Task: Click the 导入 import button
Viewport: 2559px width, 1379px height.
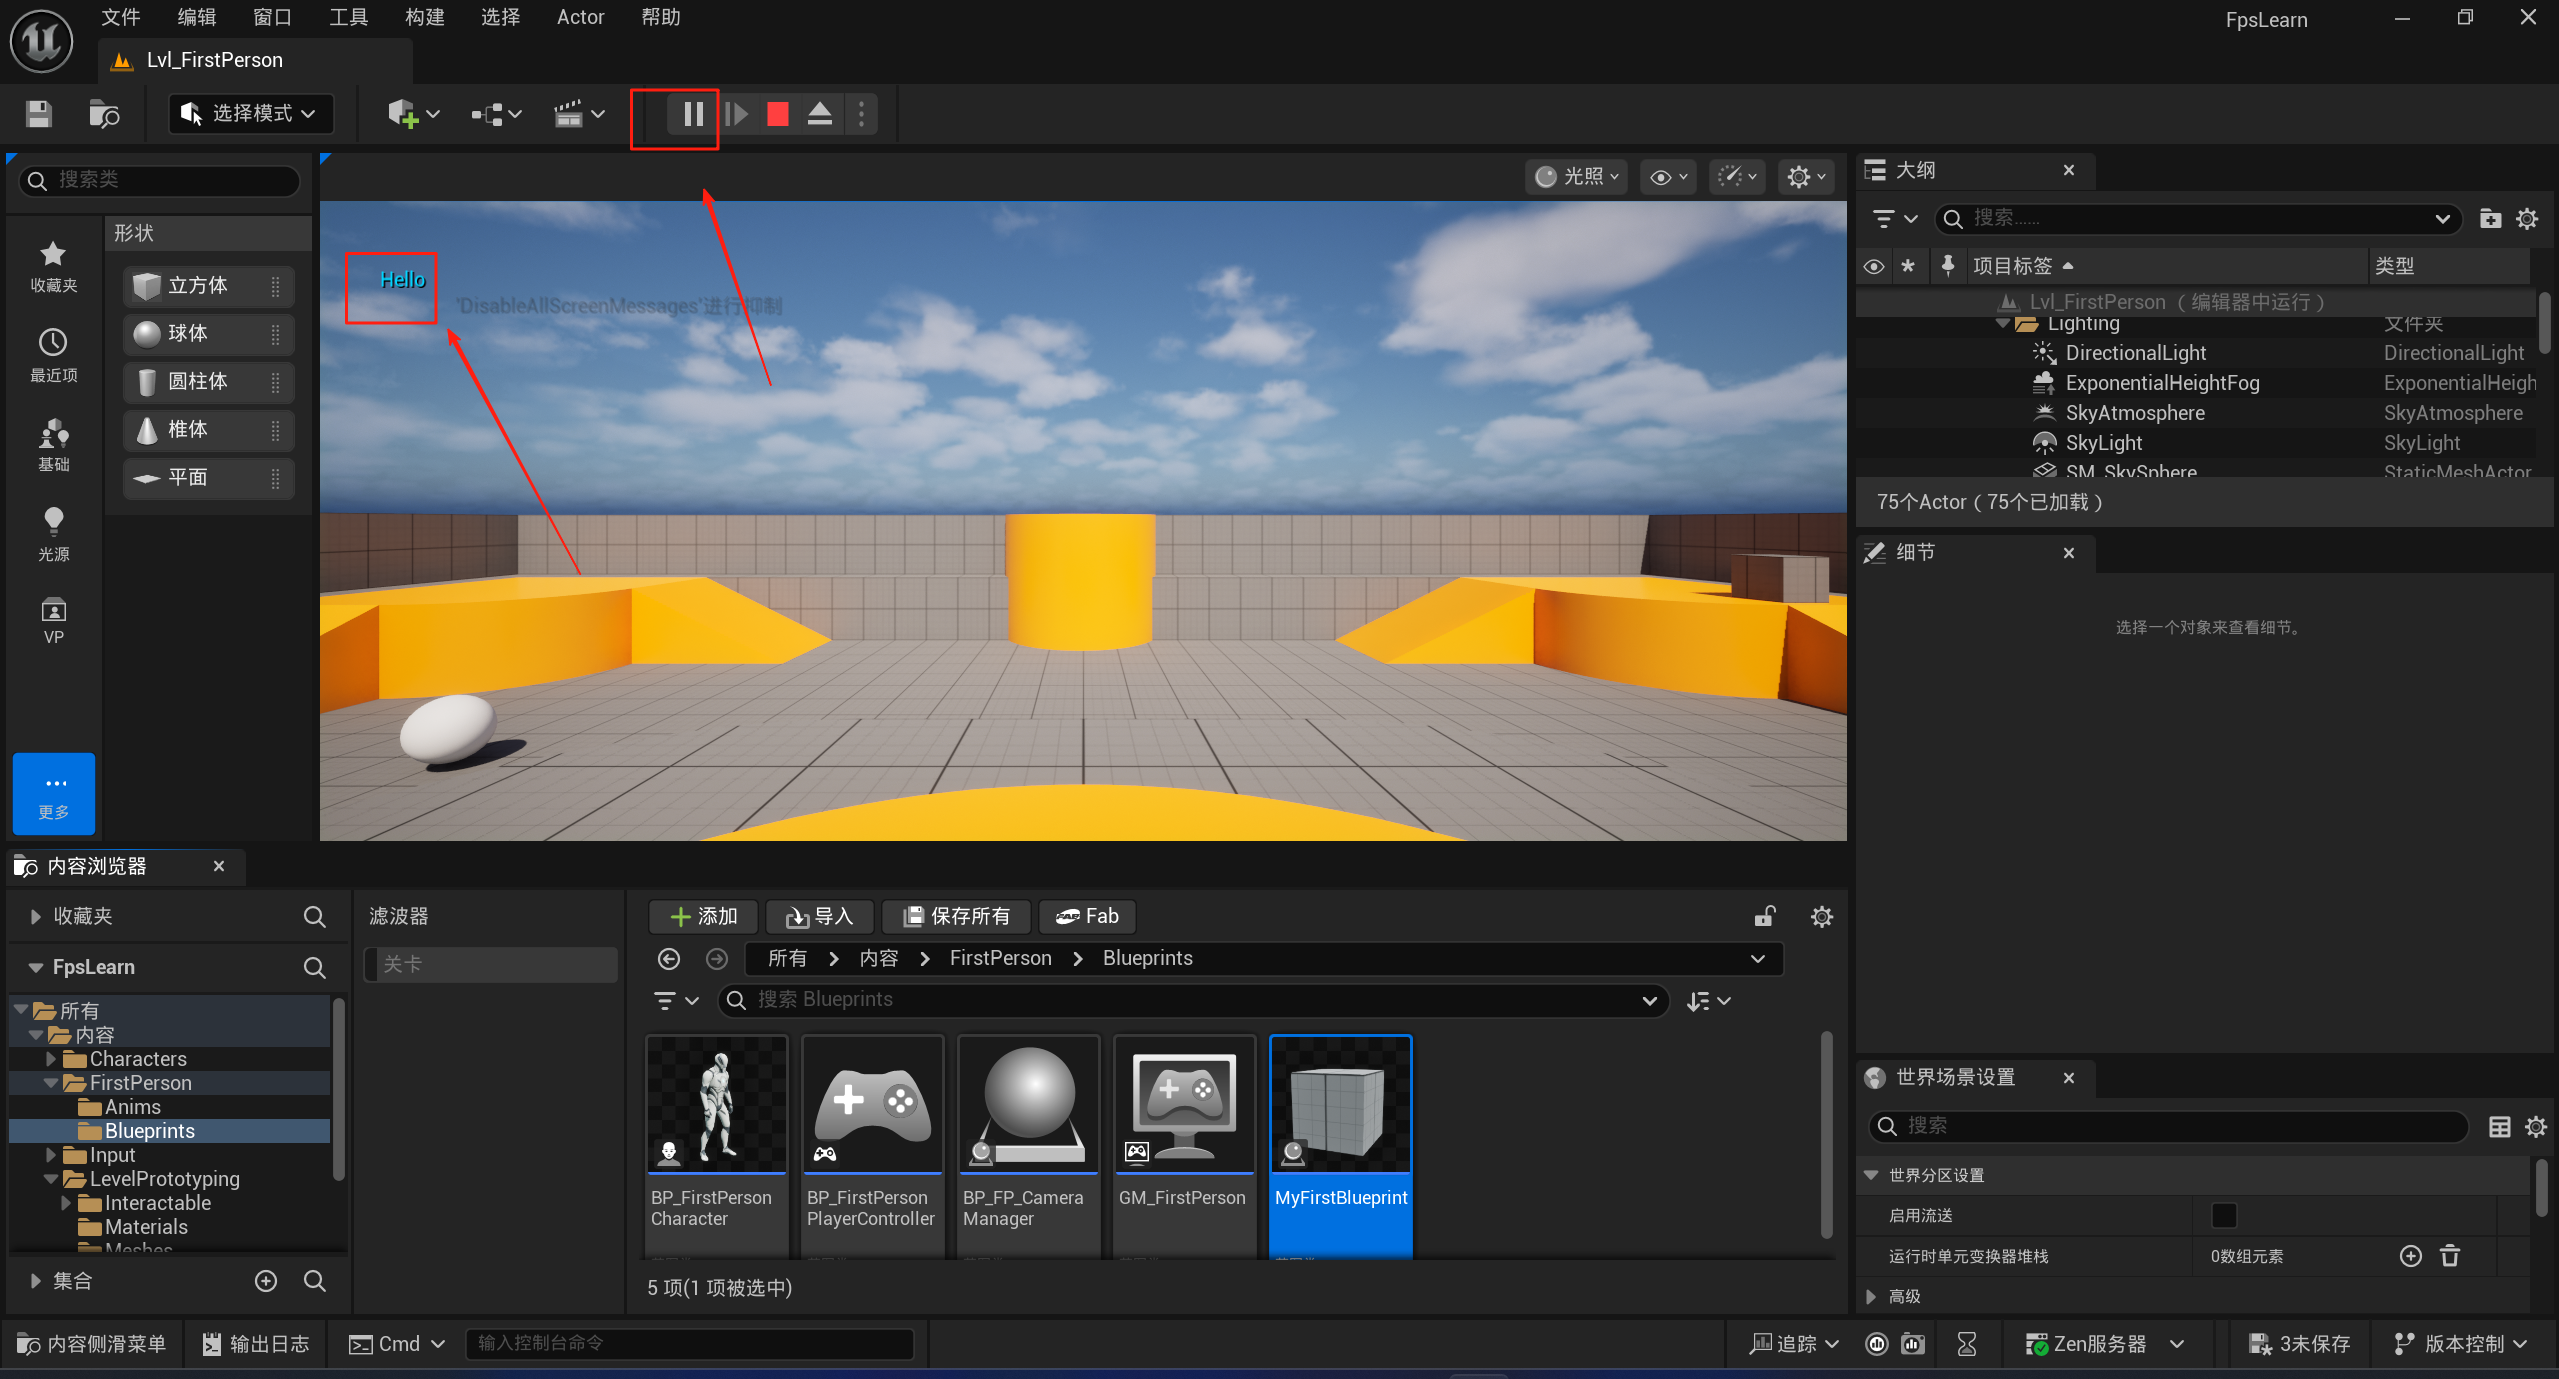Action: 820,916
